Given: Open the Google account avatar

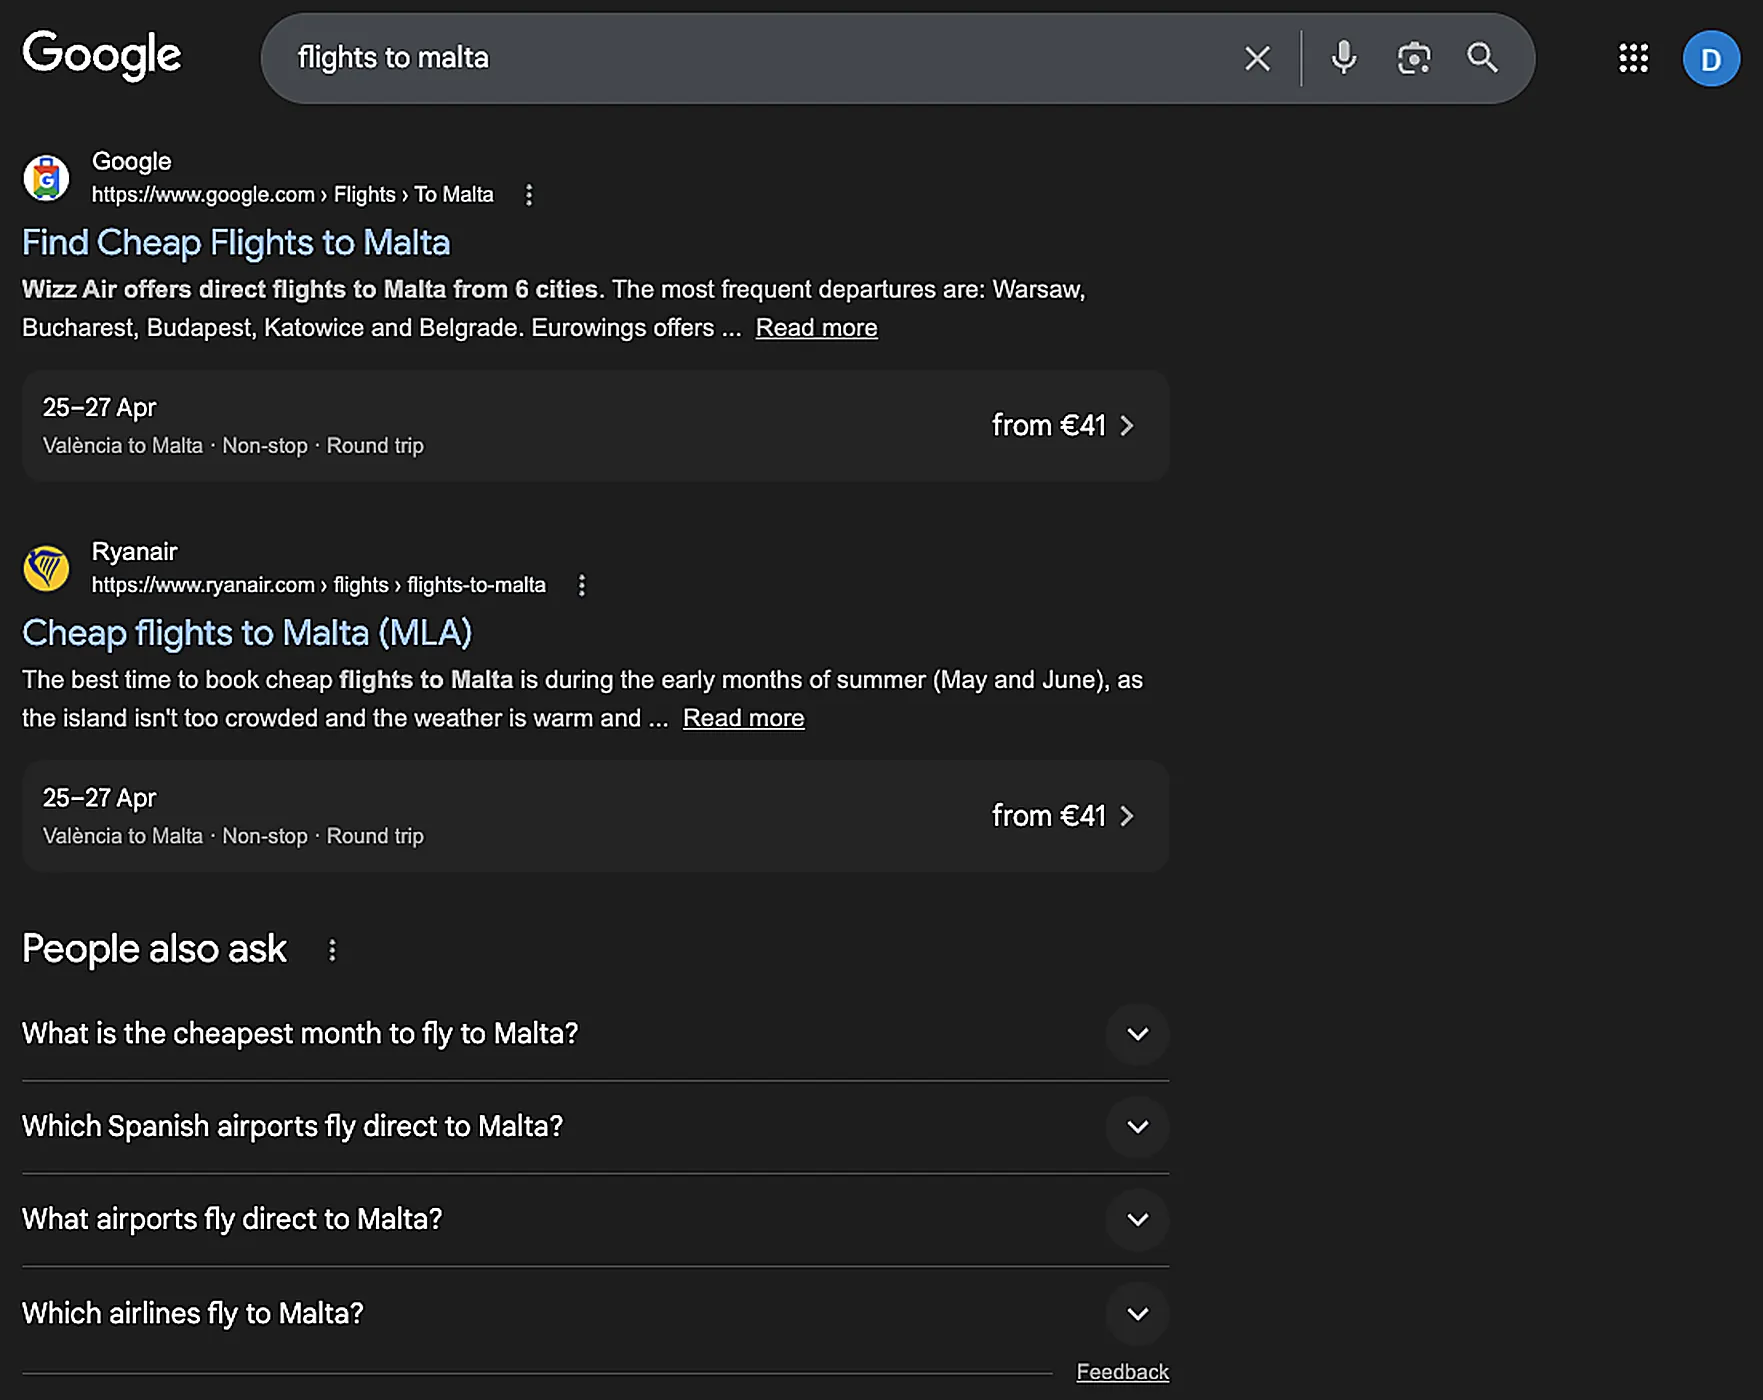Looking at the screenshot, I should 1710,59.
